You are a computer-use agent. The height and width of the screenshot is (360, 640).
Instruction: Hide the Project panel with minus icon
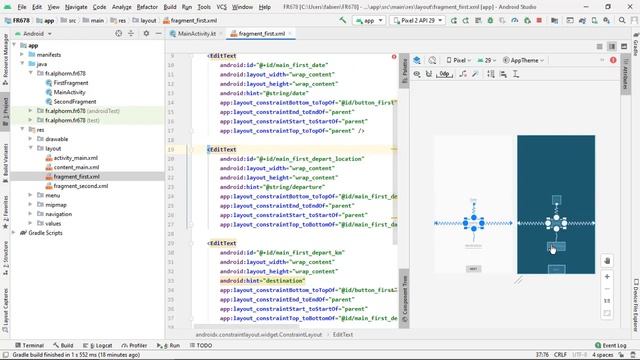pos(158,33)
